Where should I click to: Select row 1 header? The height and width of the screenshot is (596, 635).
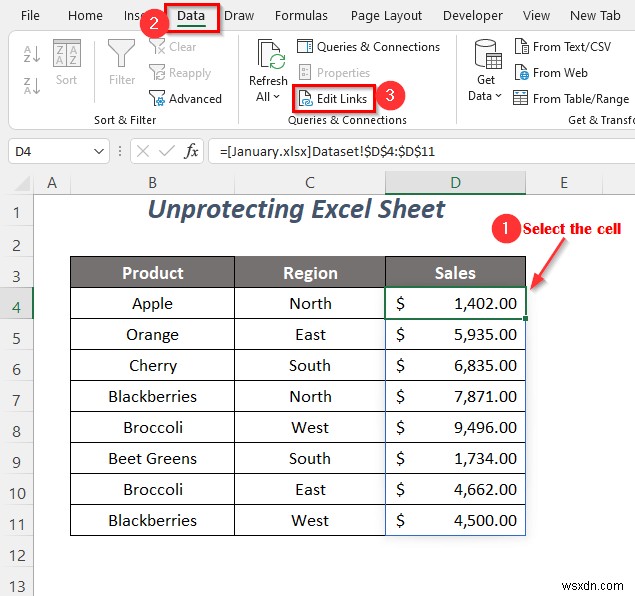click(17, 213)
